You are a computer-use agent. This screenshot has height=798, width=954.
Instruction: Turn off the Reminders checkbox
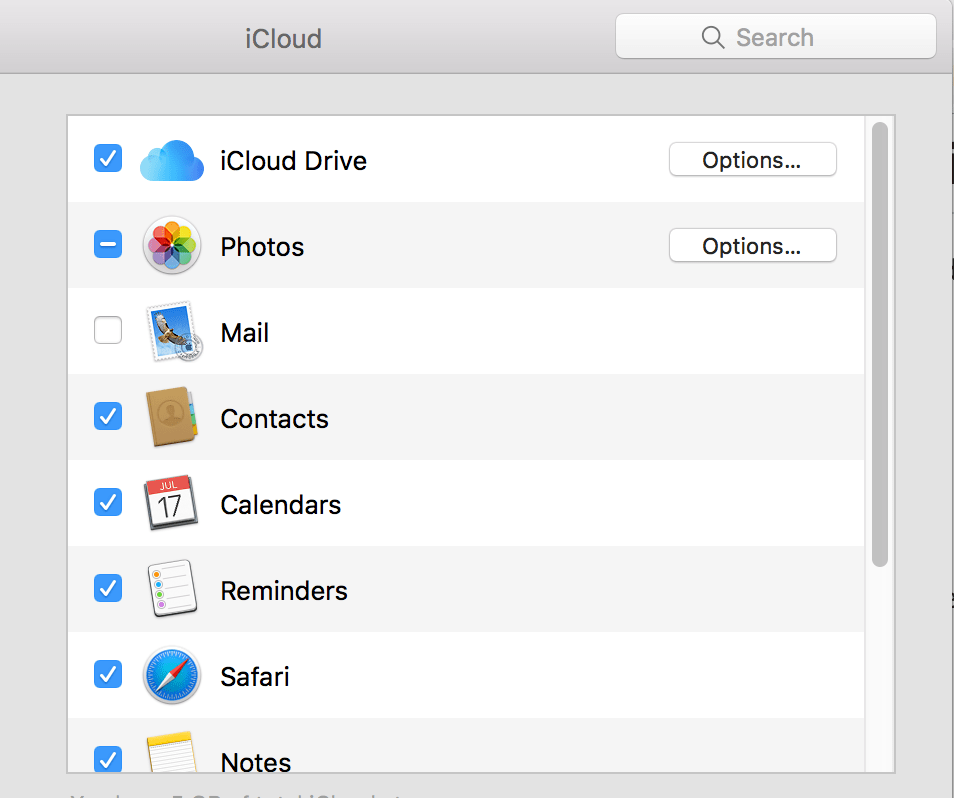(108, 588)
